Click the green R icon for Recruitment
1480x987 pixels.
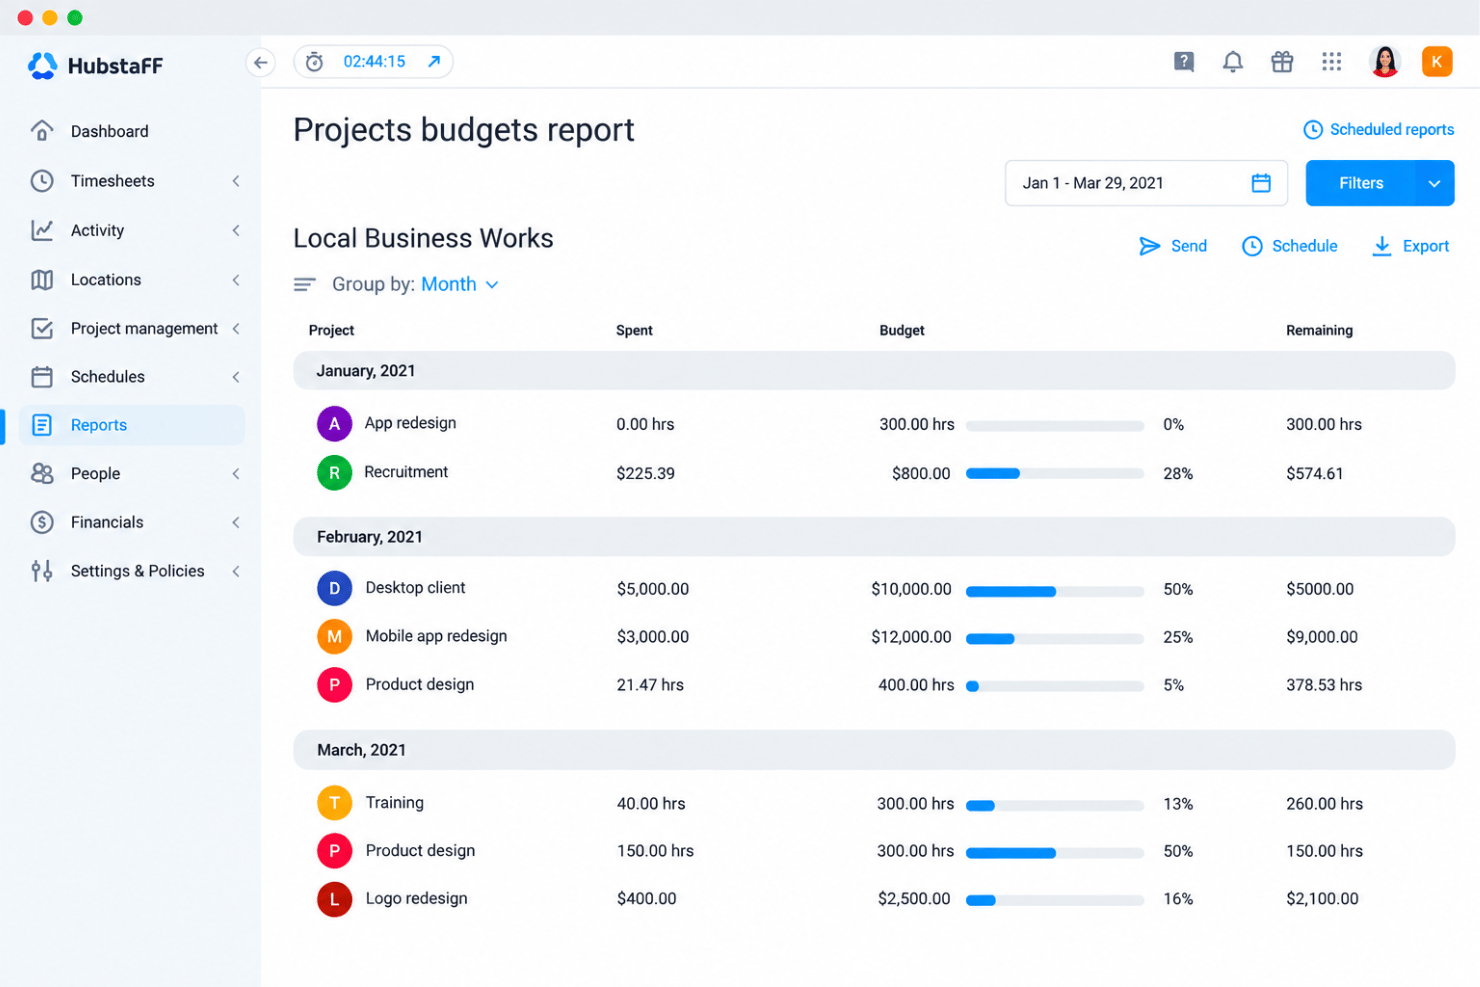(x=334, y=473)
